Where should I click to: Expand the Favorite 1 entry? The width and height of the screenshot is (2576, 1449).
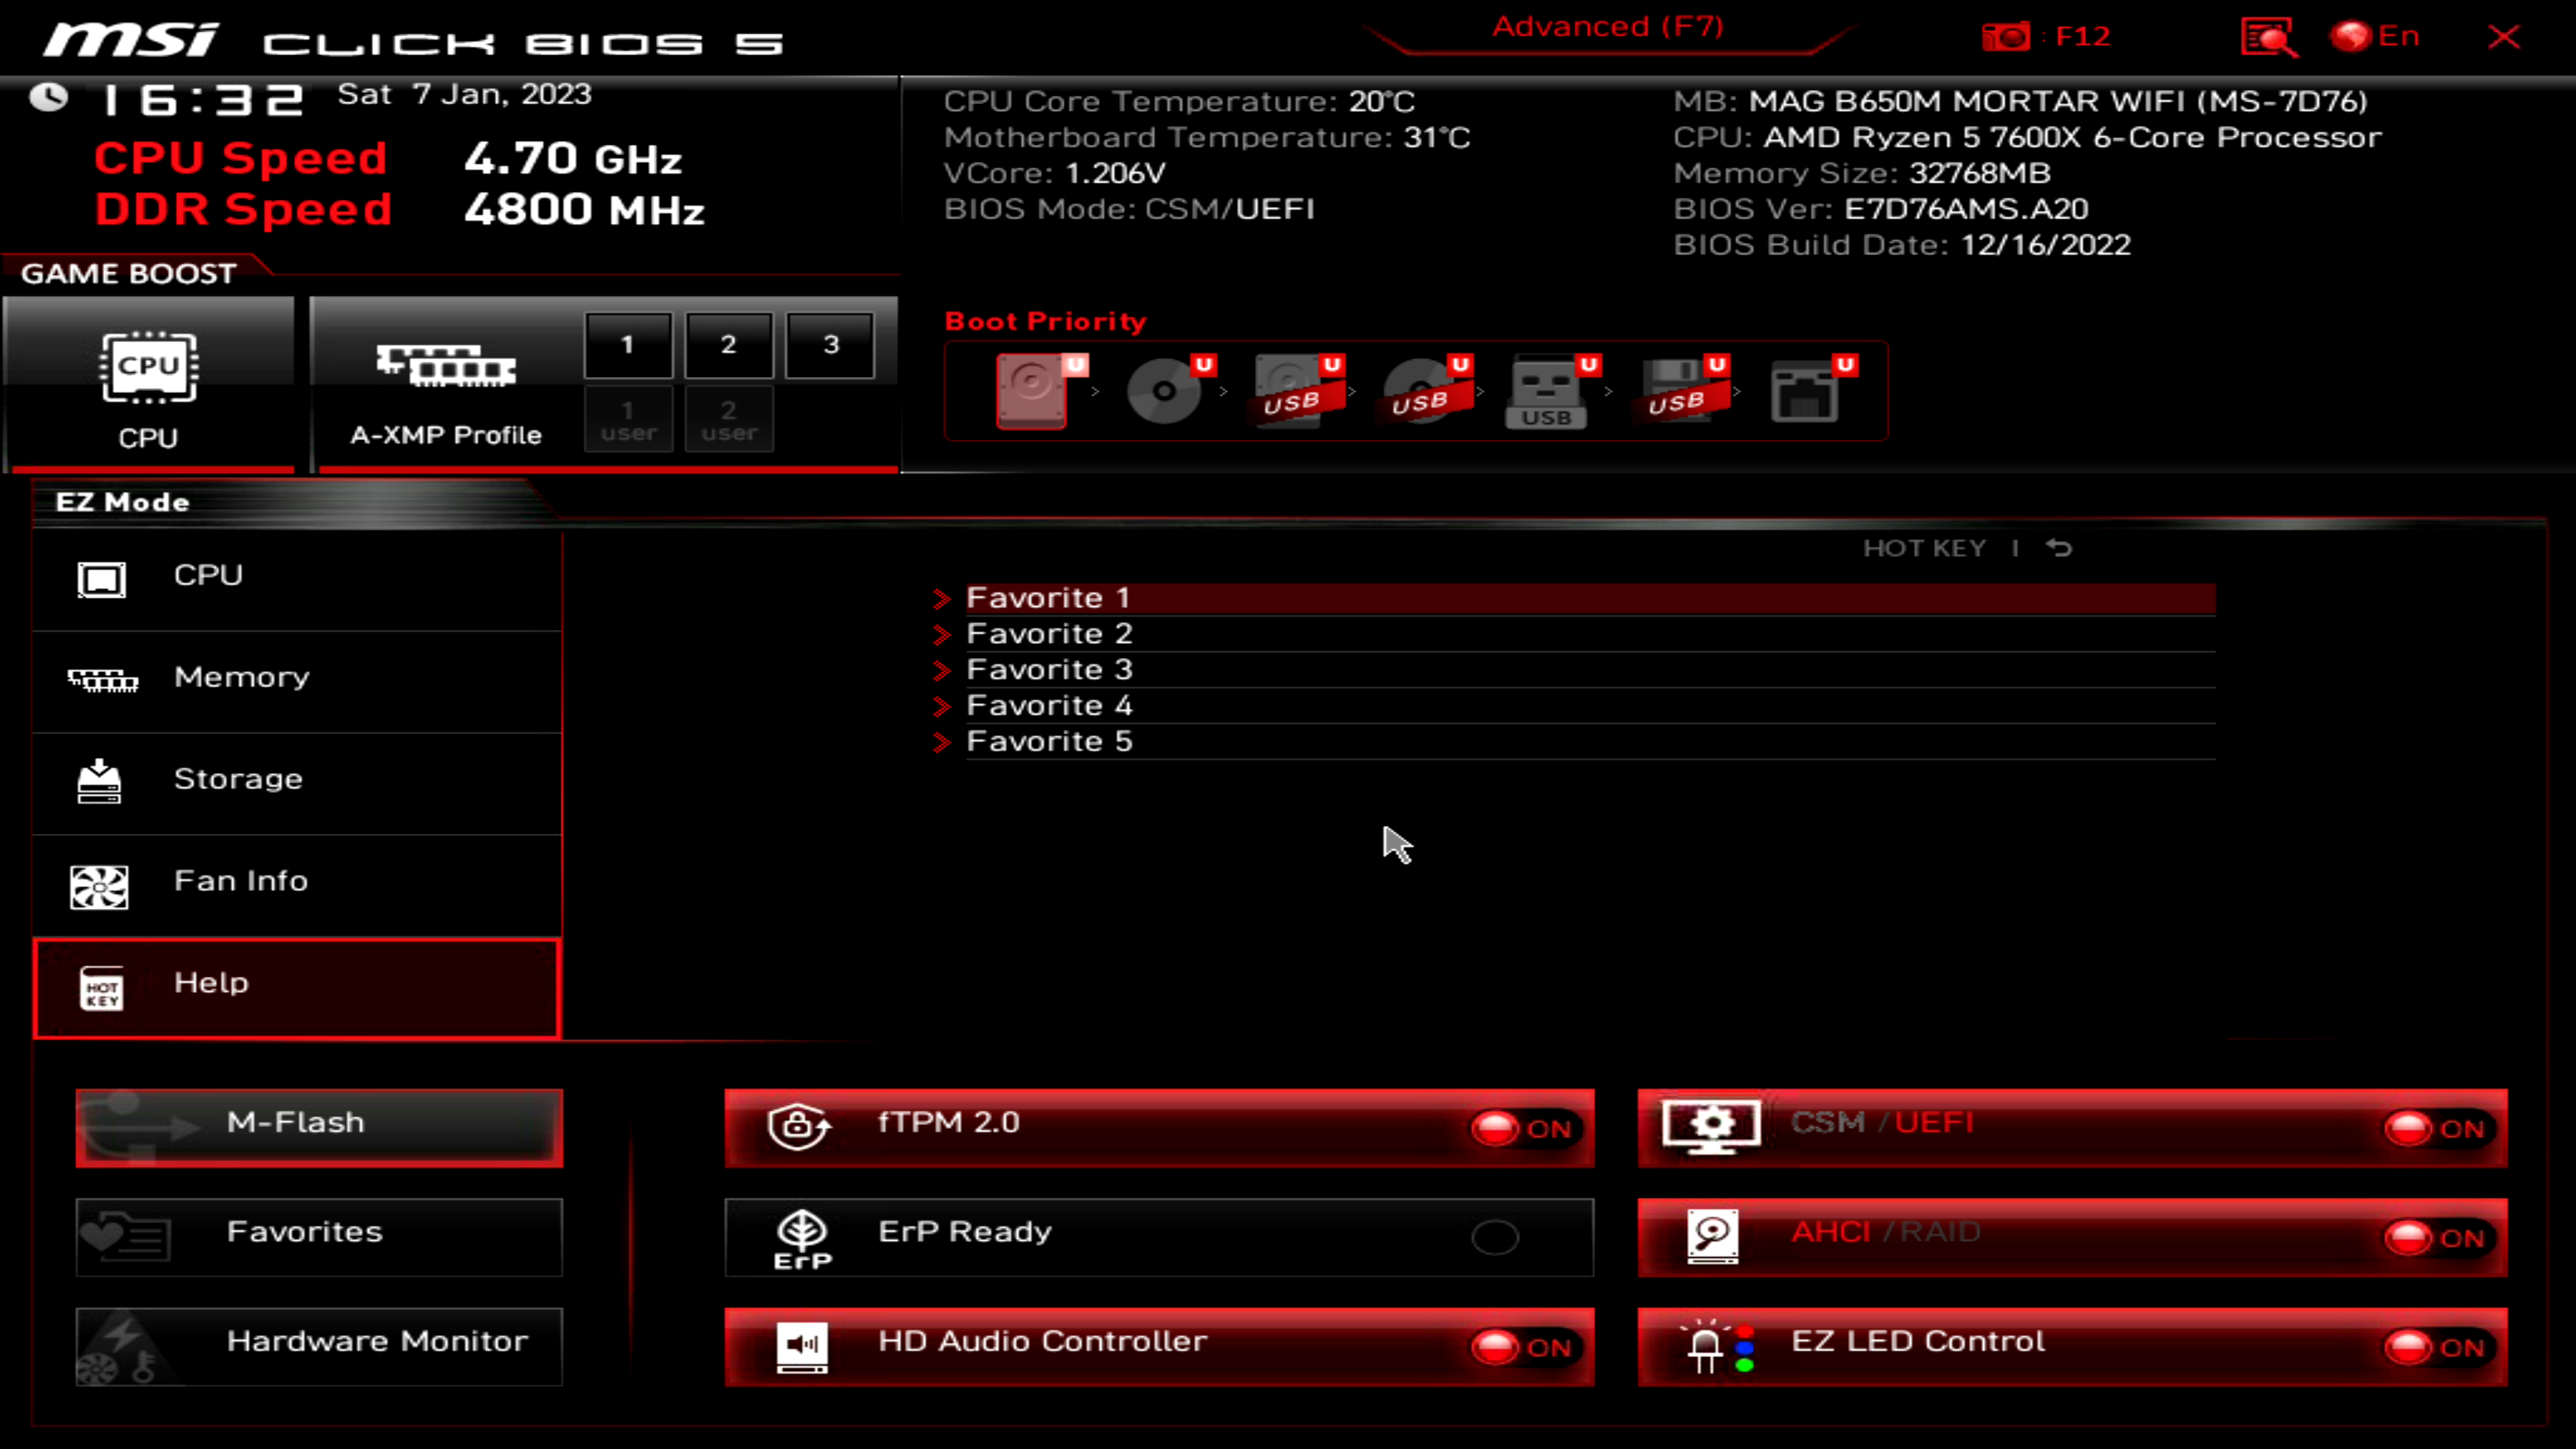1048,598
